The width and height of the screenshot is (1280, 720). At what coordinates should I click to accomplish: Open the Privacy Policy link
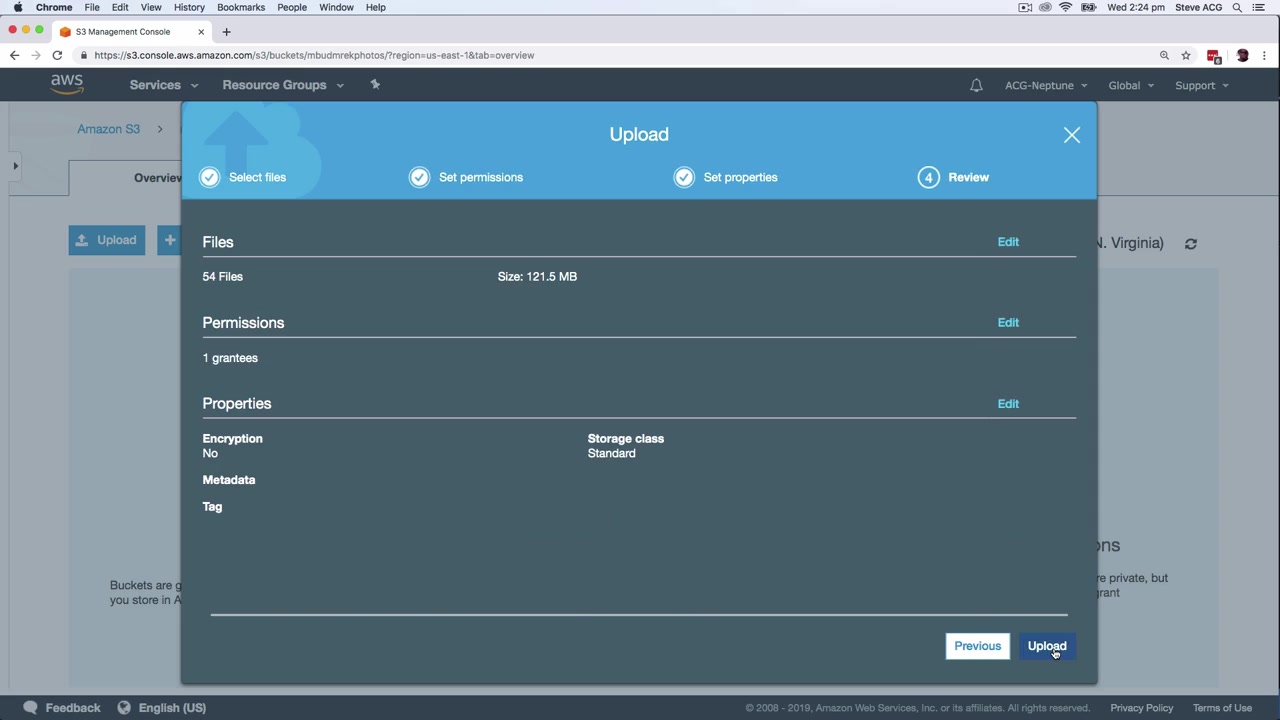(1142, 708)
